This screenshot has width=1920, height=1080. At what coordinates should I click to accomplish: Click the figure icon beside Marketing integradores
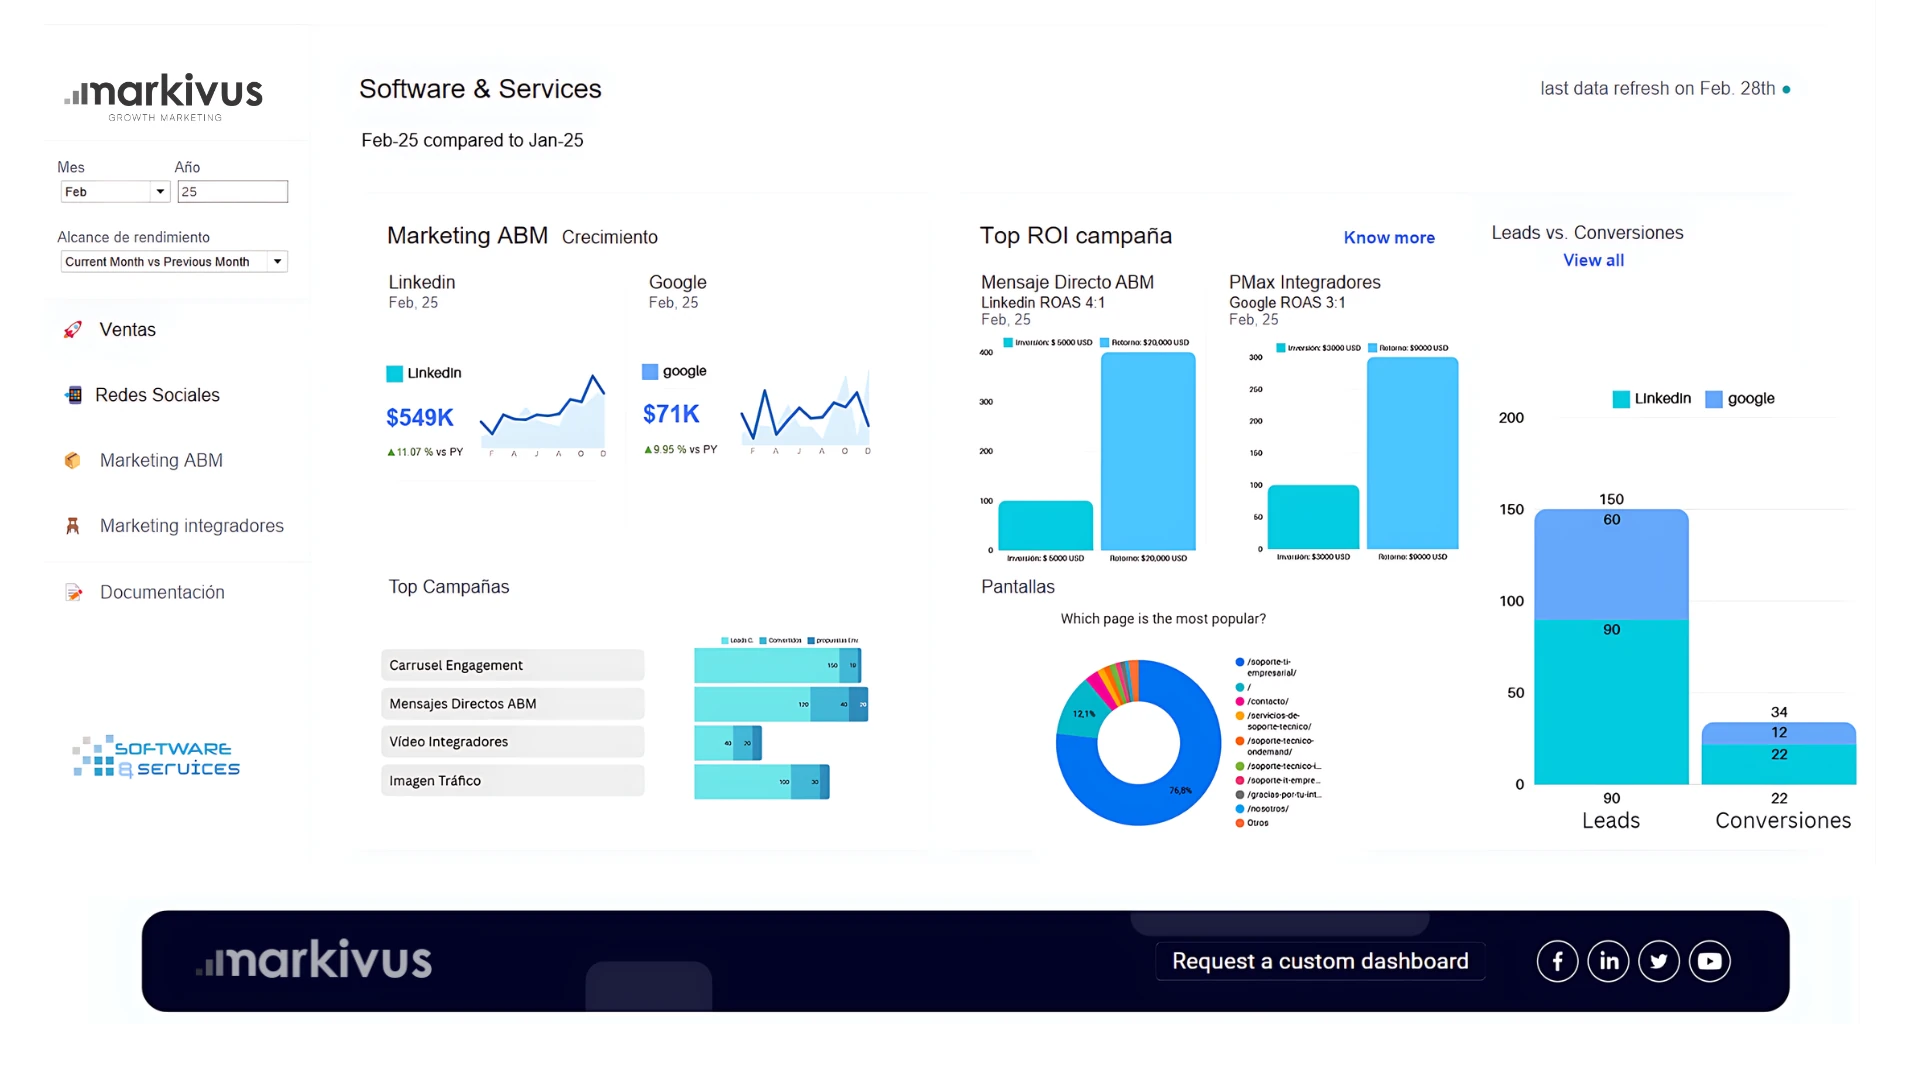click(73, 526)
